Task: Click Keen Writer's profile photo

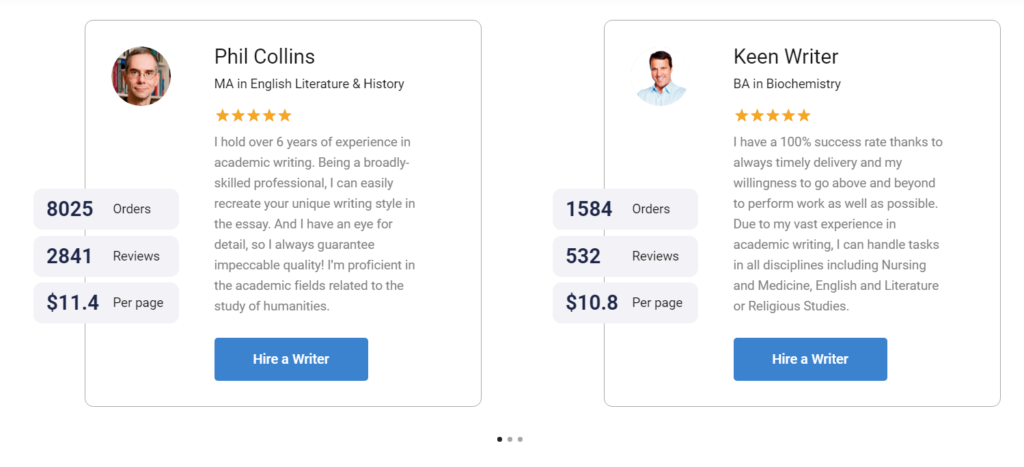Action: click(660, 76)
